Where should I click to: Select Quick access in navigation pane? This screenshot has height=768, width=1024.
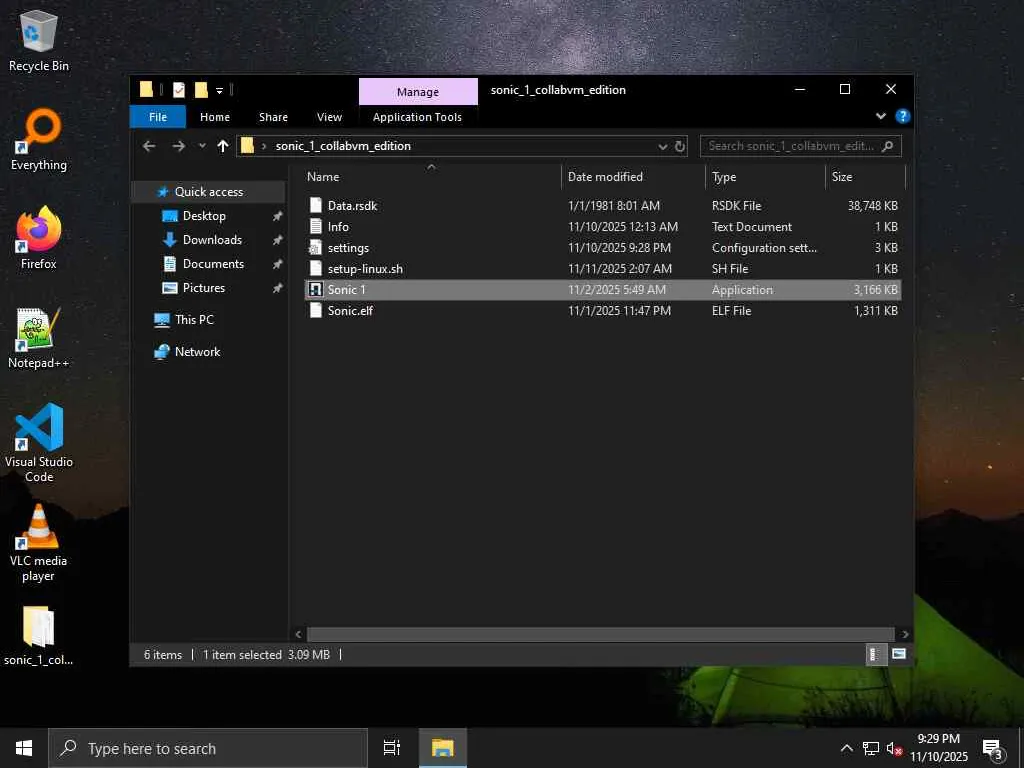[209, 192]
